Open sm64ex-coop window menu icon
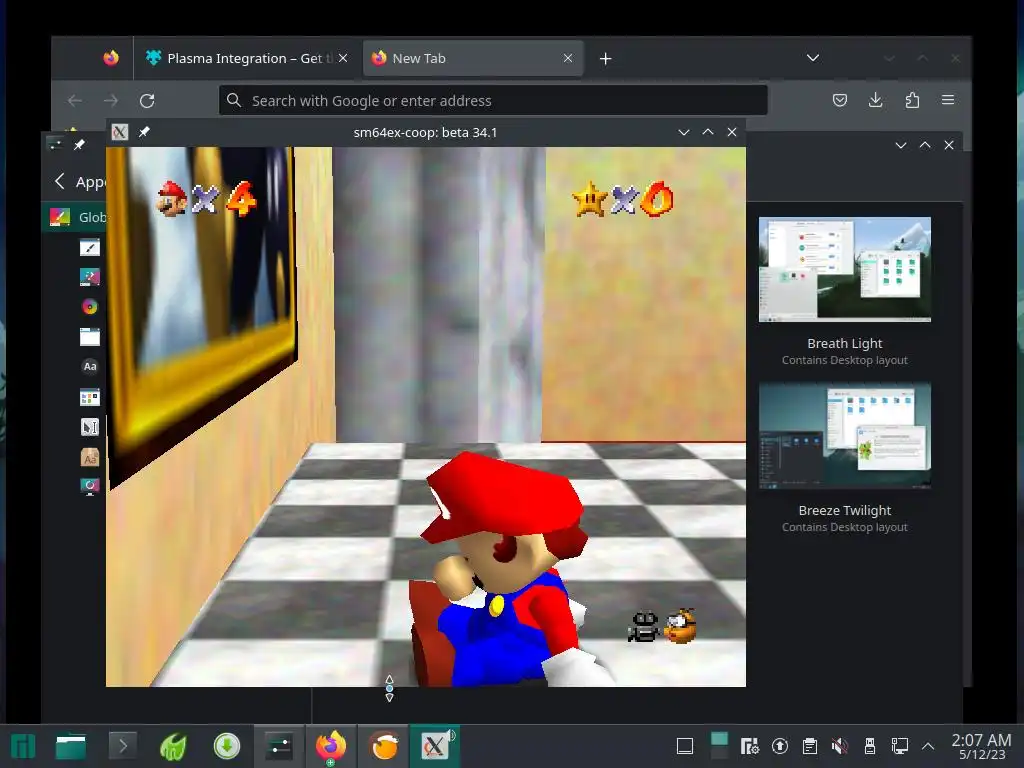The image size is (1024, 768). (x=120, y=132)
